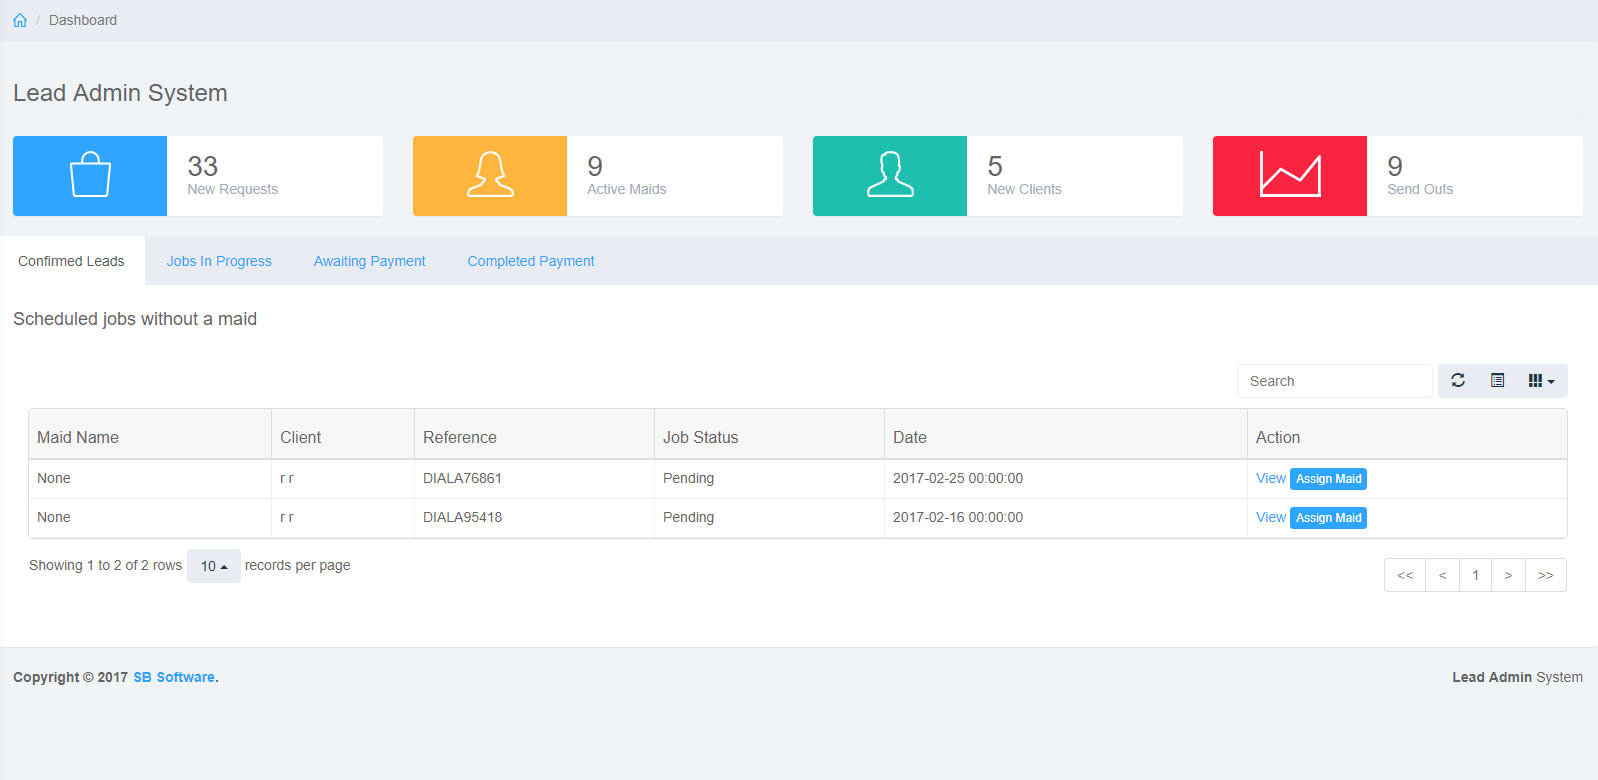
Task: Click the orange Active Maids person icon
Action: coord(490,176)
